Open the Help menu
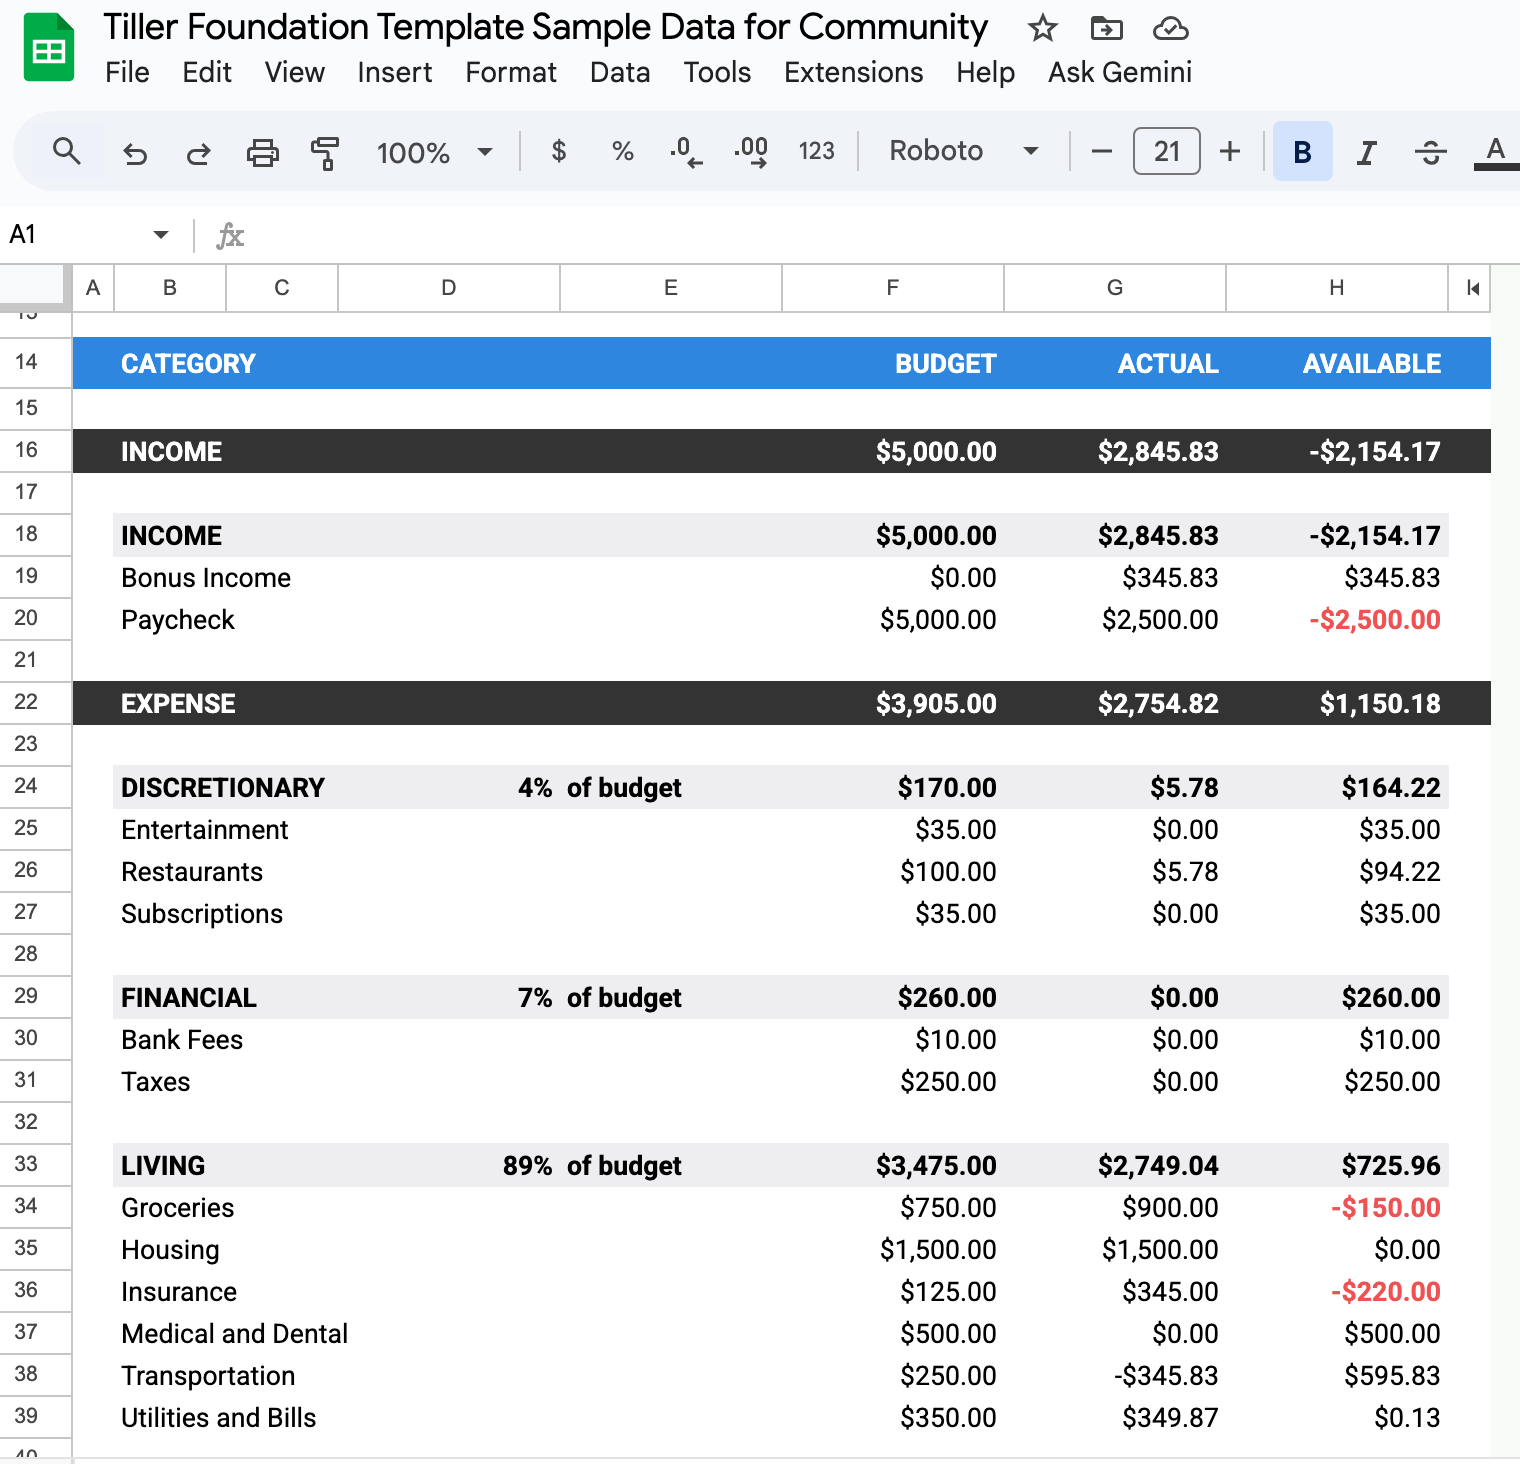 click(985, 72)
